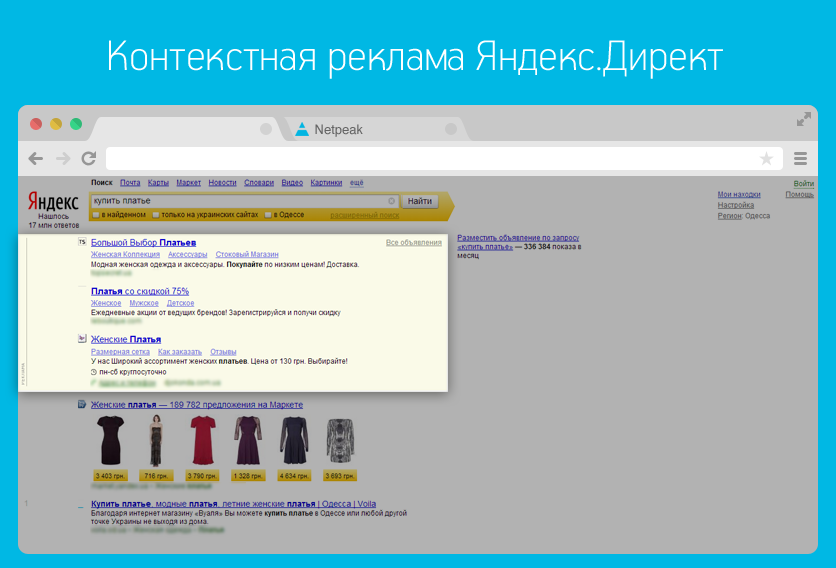This screenshot has height=568, width=836.
Task: Open Почта in the services menu
Action: [x=130, y=182]
